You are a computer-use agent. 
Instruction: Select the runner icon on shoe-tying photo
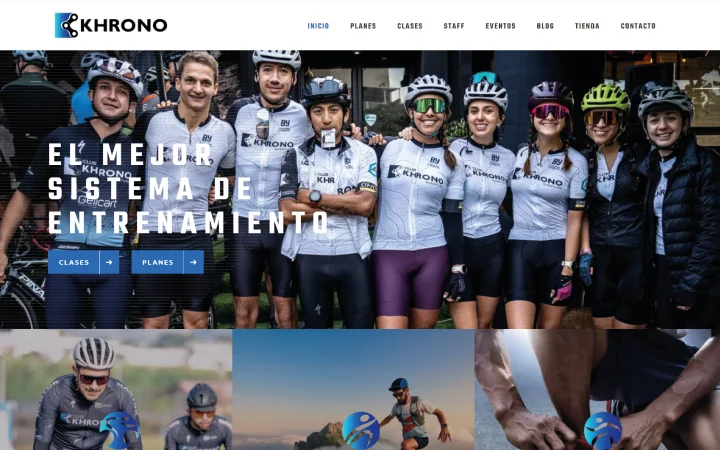click(x=603, y=430)
